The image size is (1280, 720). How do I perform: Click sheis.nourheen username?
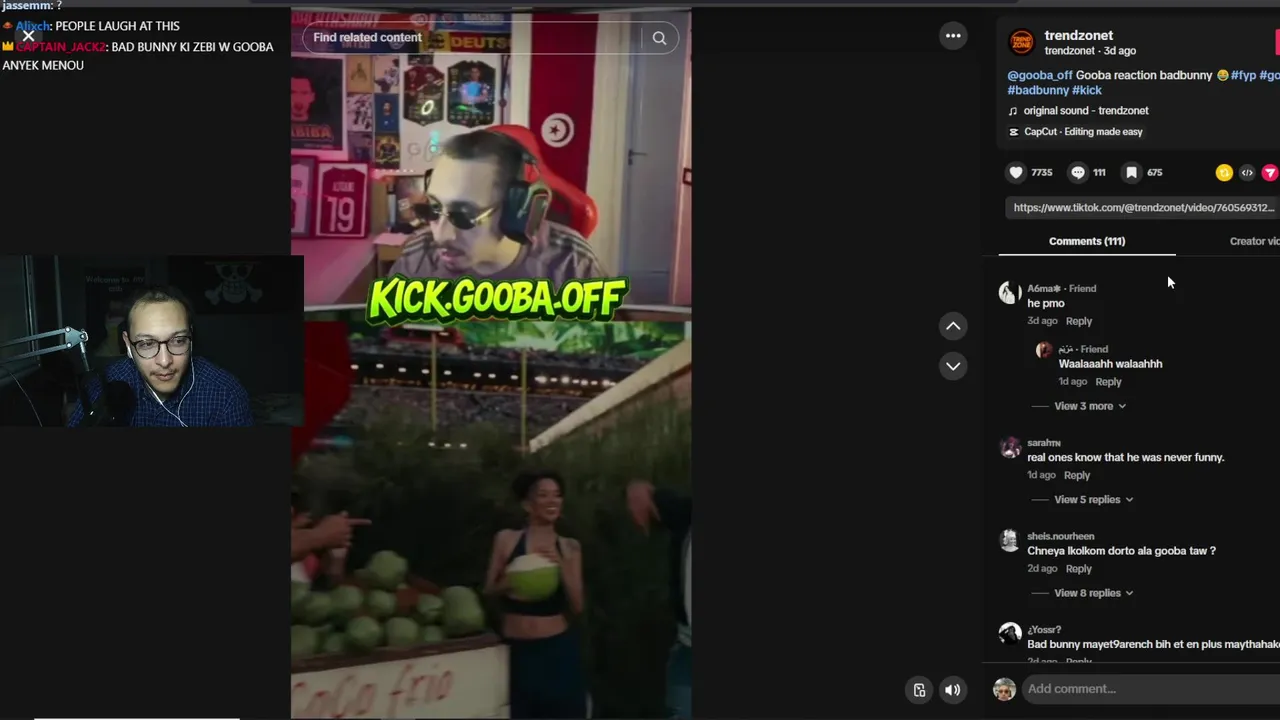pos(1061,536)
